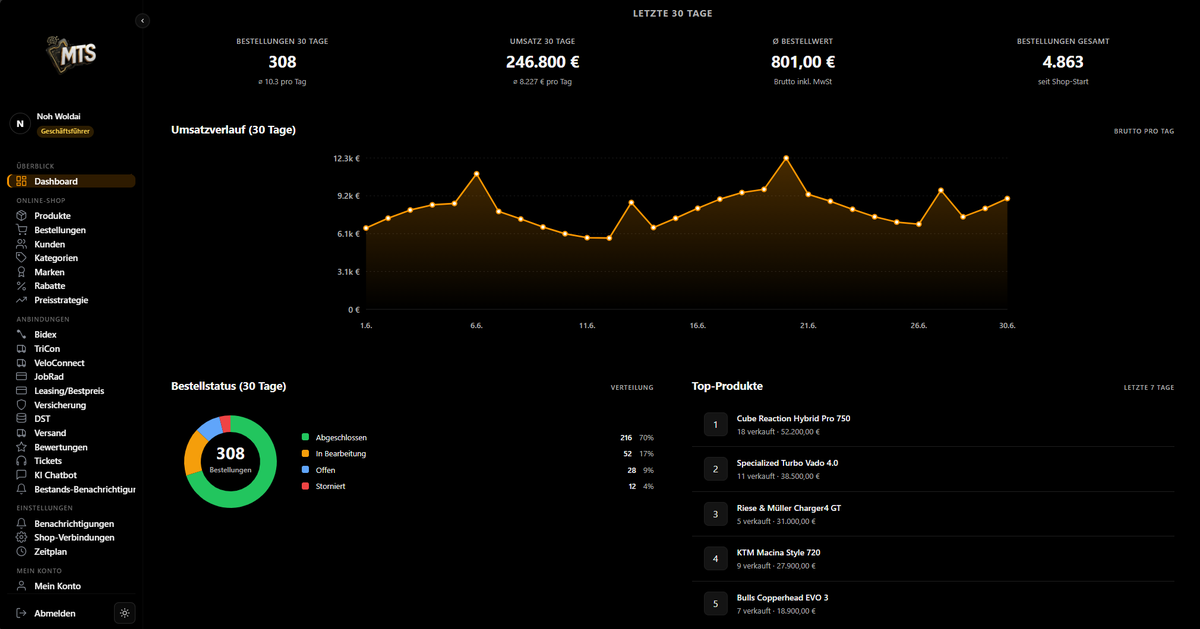Go to the Preisstrategie trend icon

click(22, 300)
